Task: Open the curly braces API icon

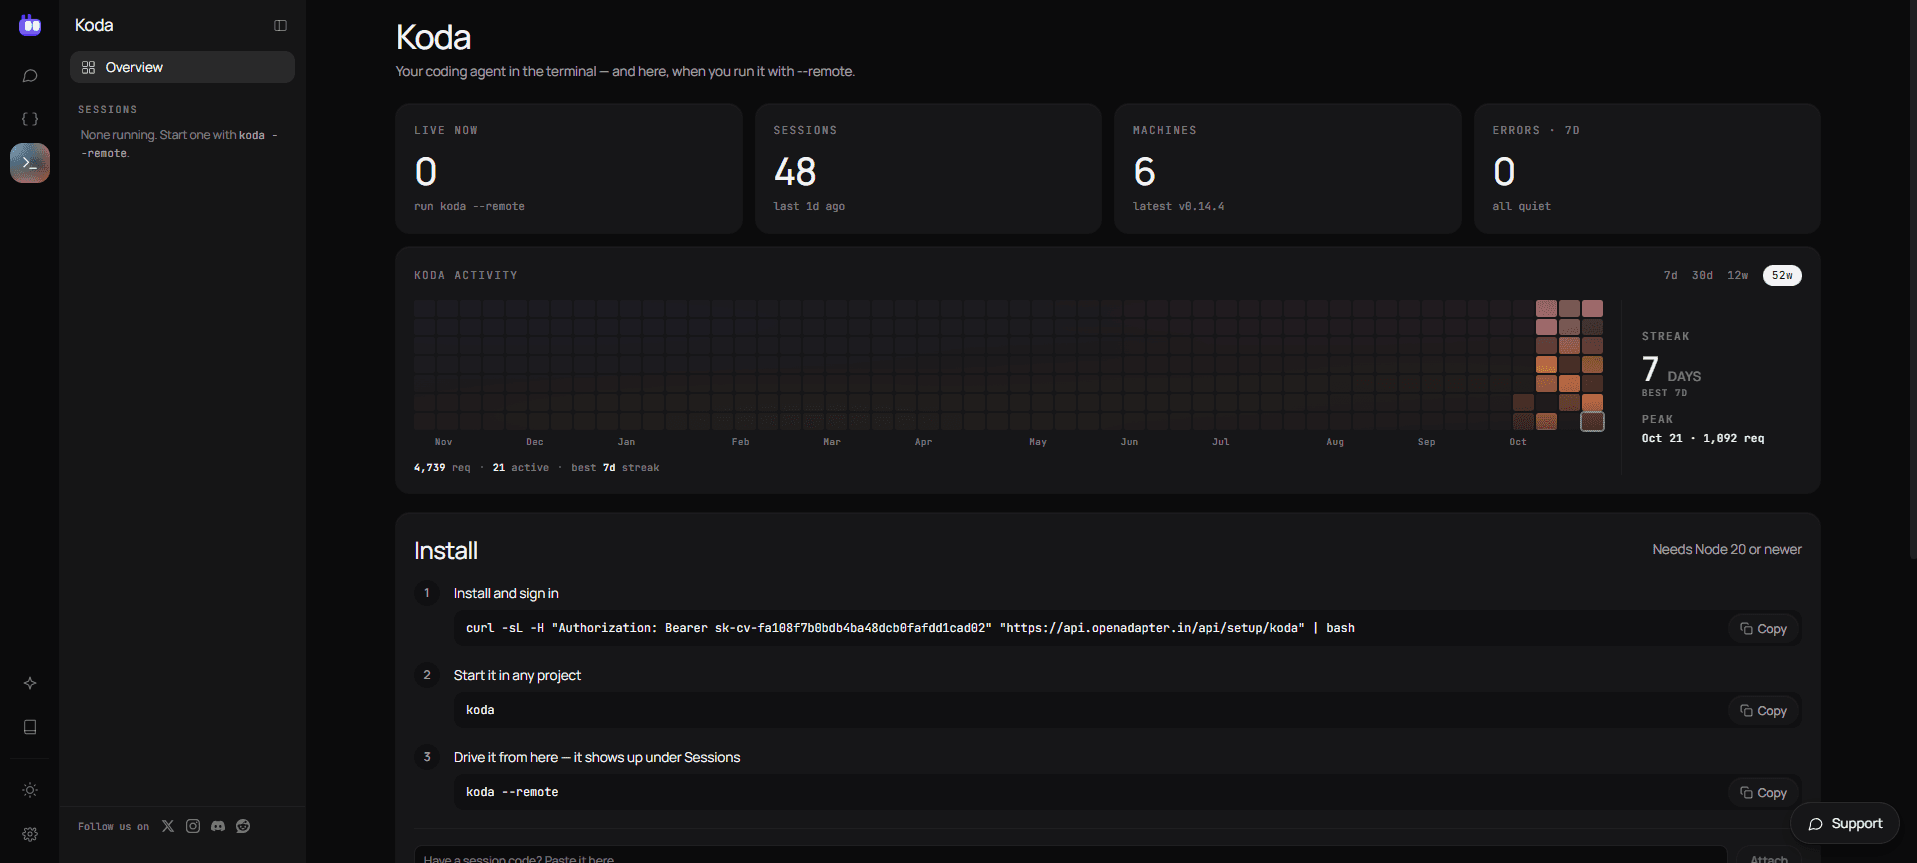Action: pyautogui.click(x=30, y=119)
